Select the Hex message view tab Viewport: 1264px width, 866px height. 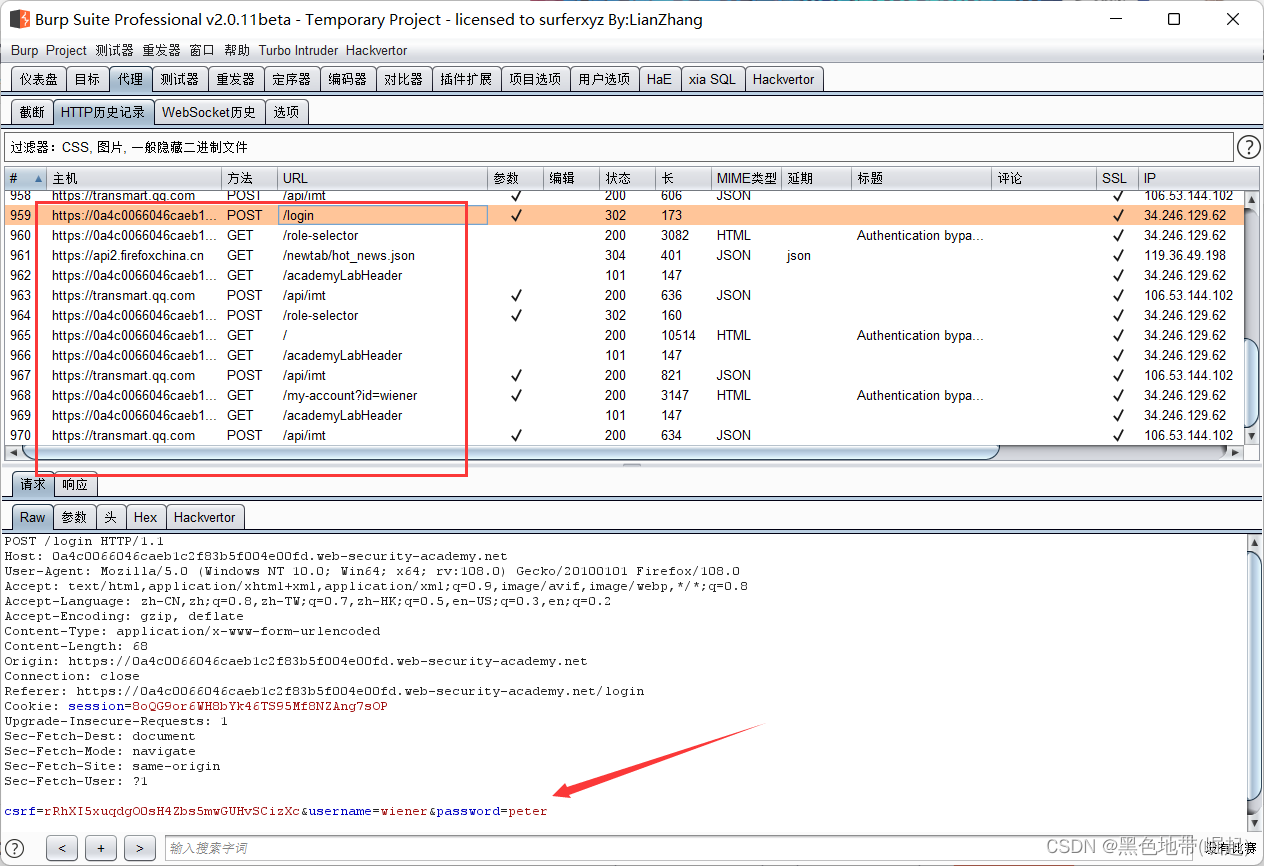click(x=146, y=517)
